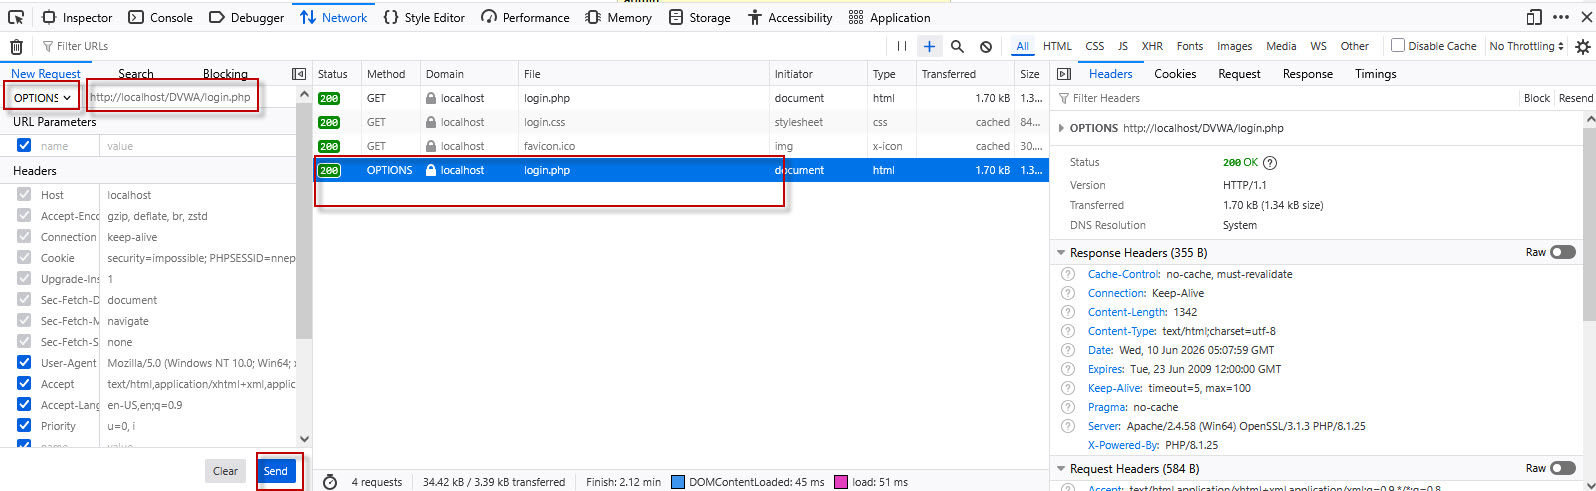
Task: Toggle Raw for Response Headers
Action: tap(1562, 252)
